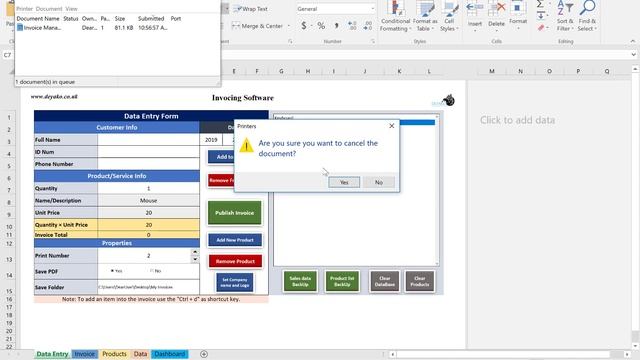Apply Percent Style format
Image resolution: width=640 pixels, height=360 pixels.
pyautogui.click(x=321, y=26)
